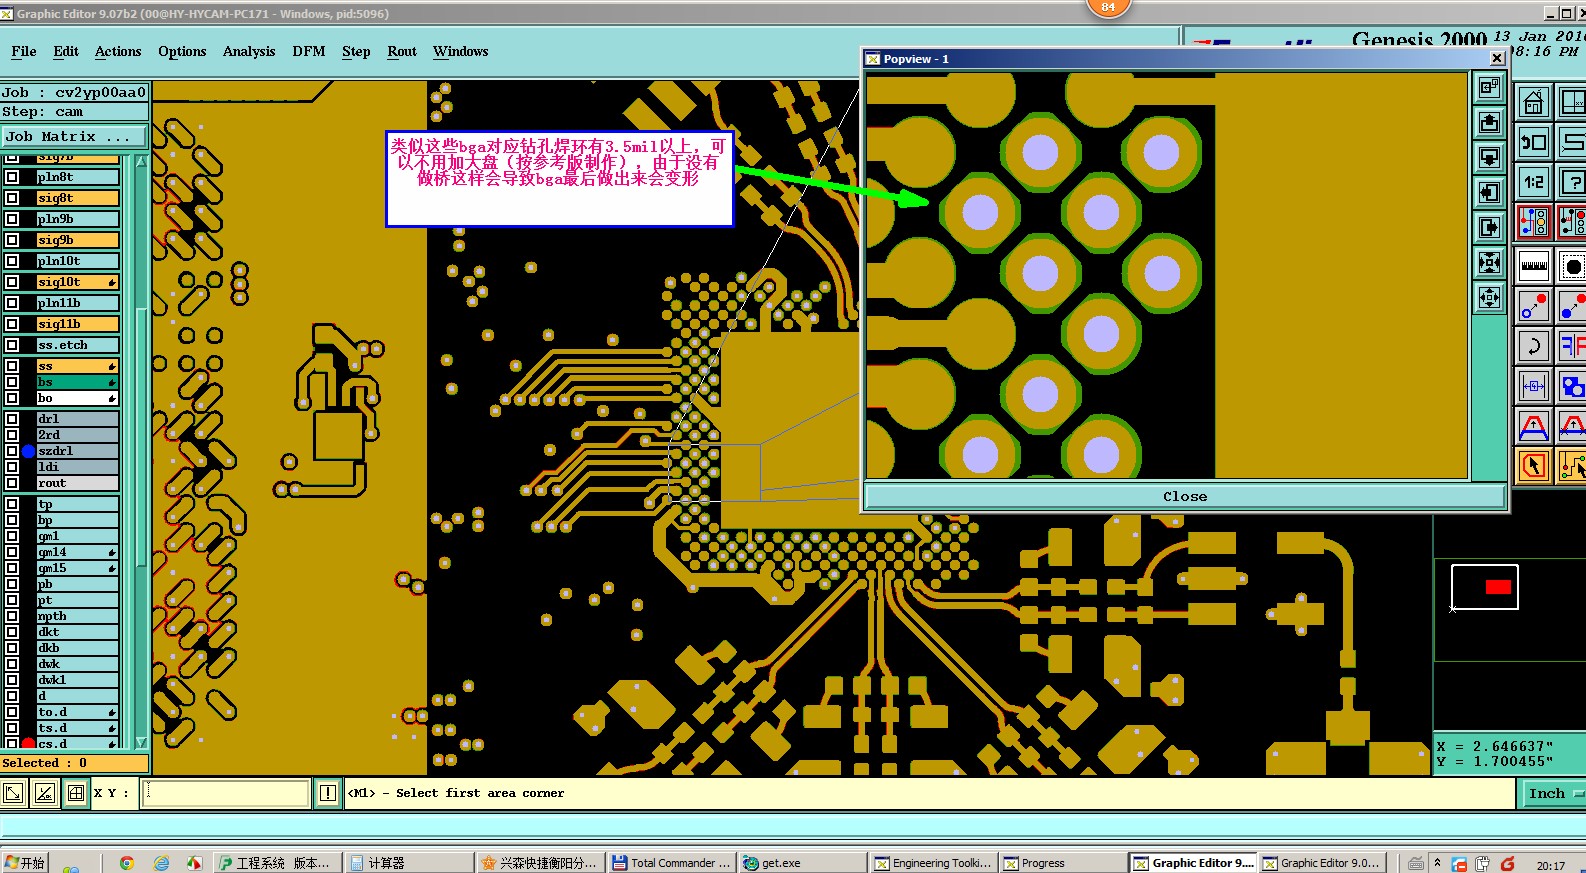This screenshot has height=873, width=1586.
Task: Open the Inch units dropdown
Action: [x=1553, y=793]
